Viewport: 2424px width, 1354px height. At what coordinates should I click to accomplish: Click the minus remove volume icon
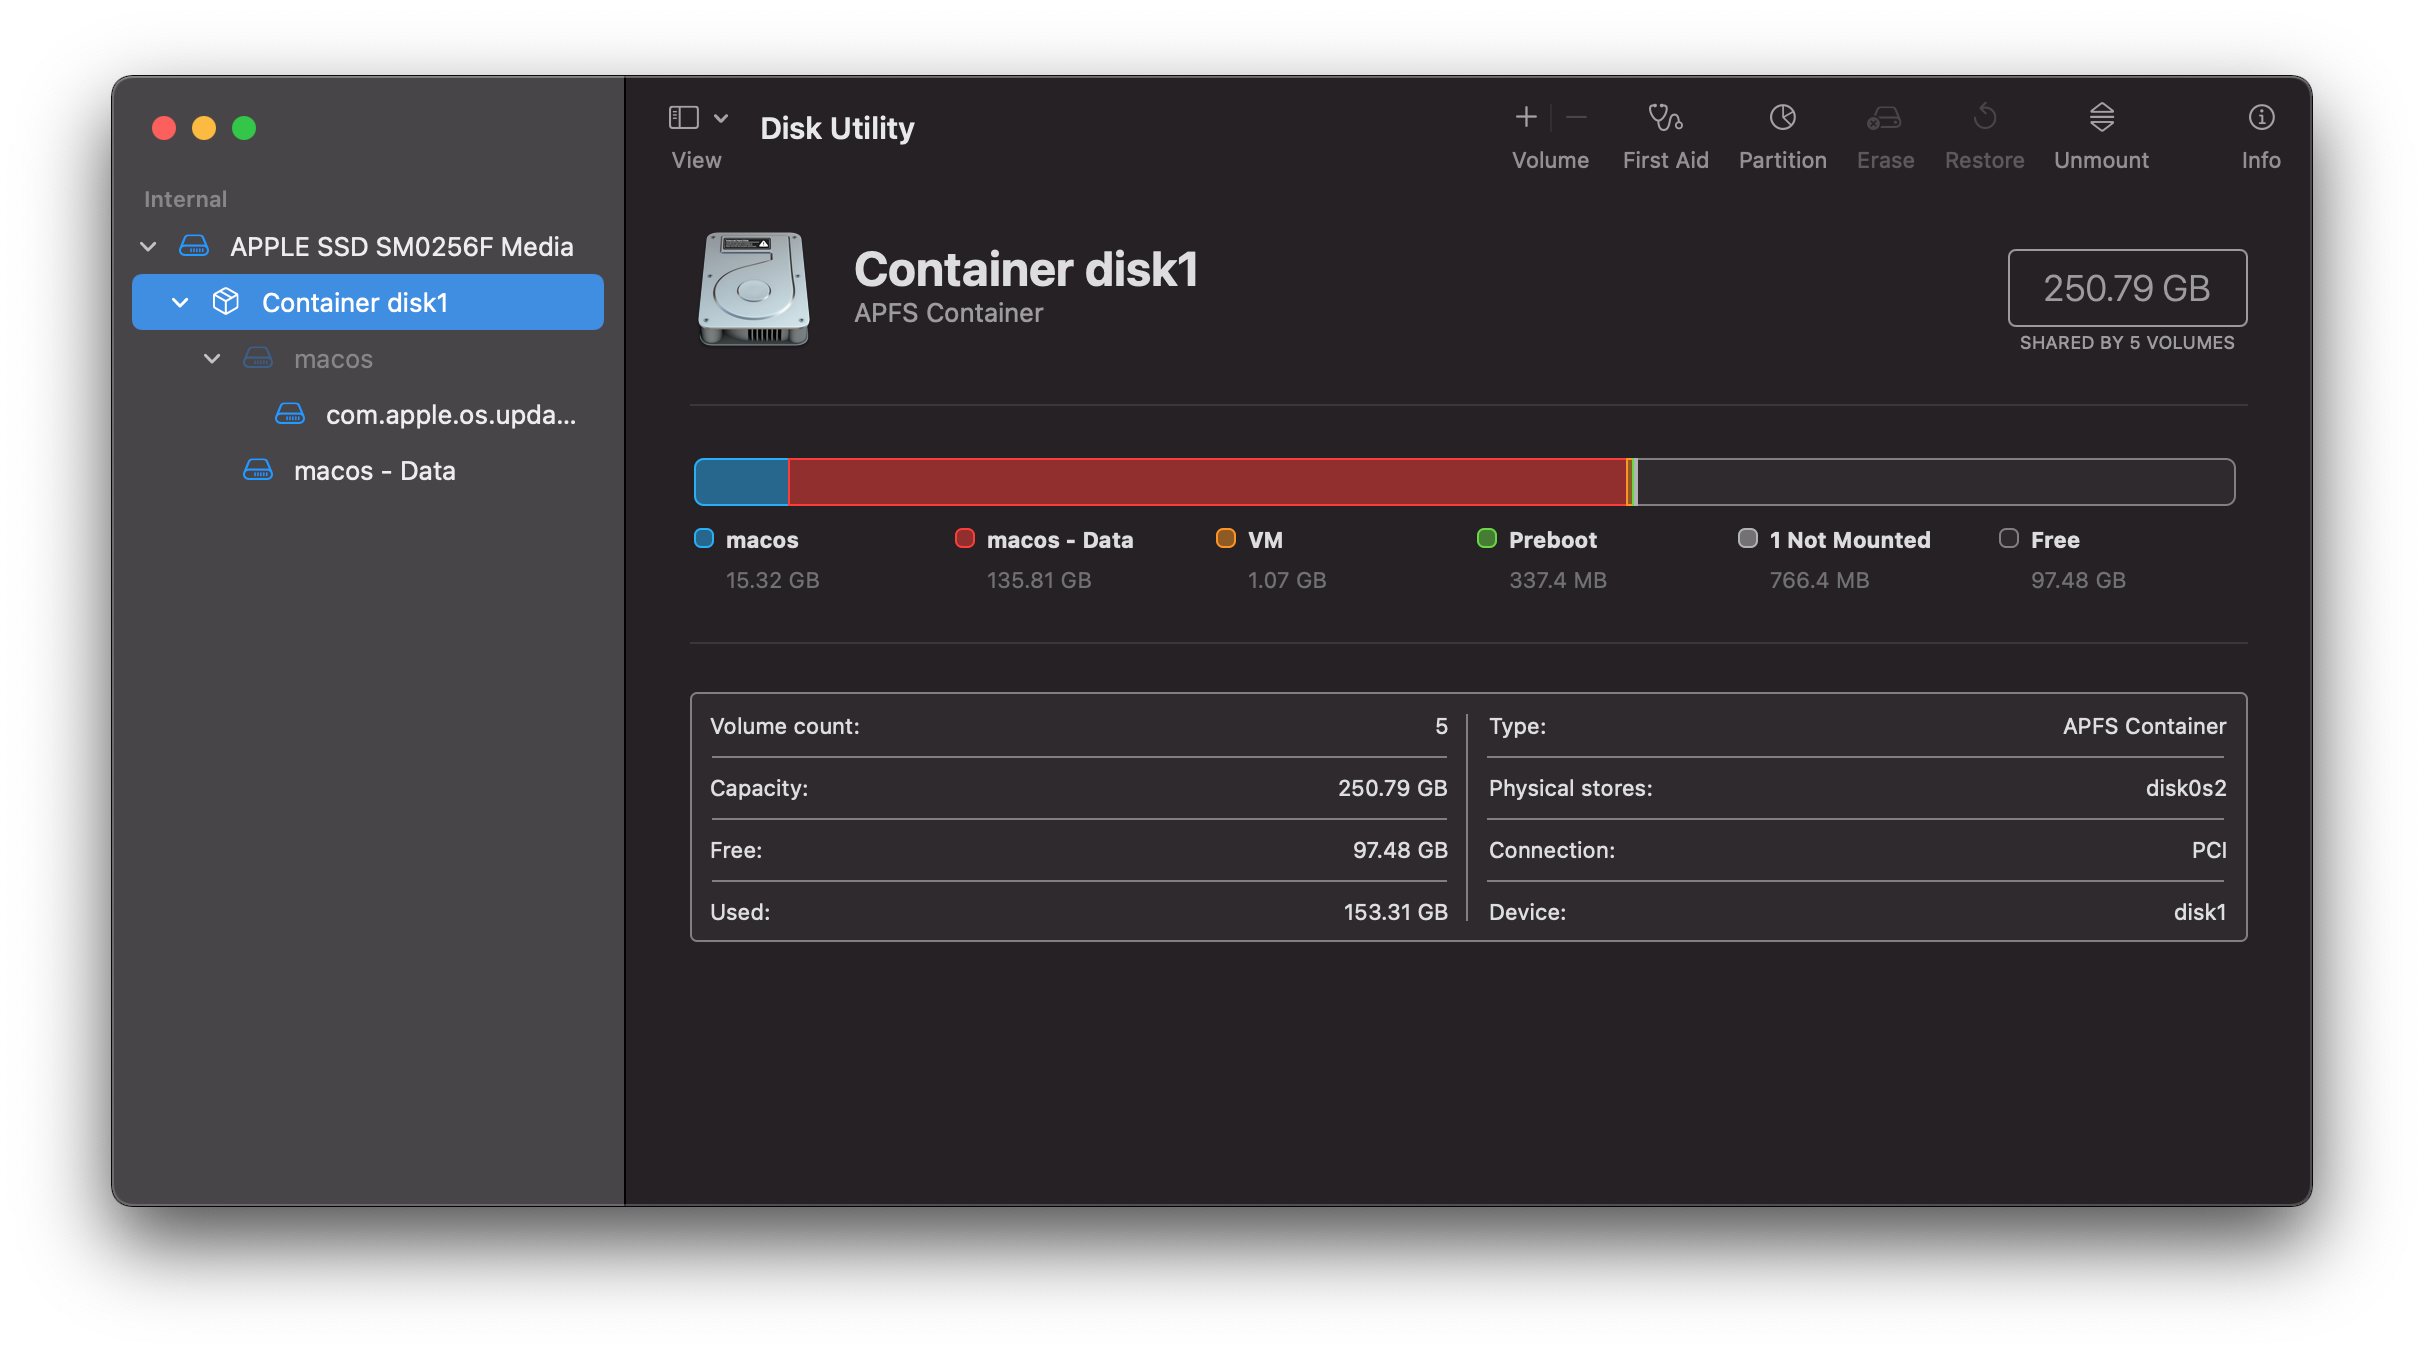pos(1576,118)
